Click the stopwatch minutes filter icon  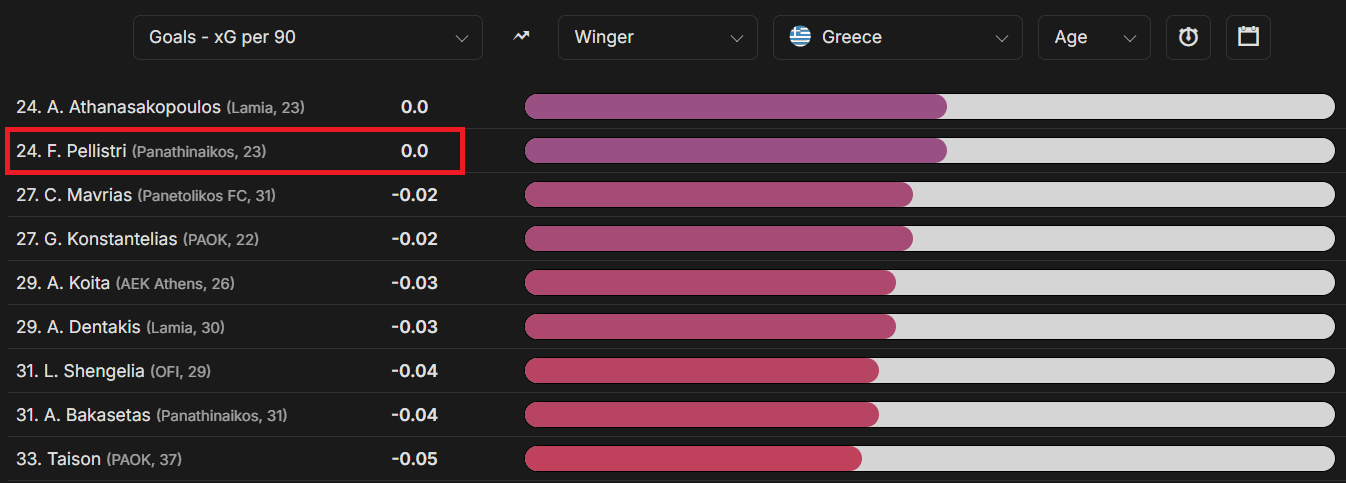(x=1188, y=37)
